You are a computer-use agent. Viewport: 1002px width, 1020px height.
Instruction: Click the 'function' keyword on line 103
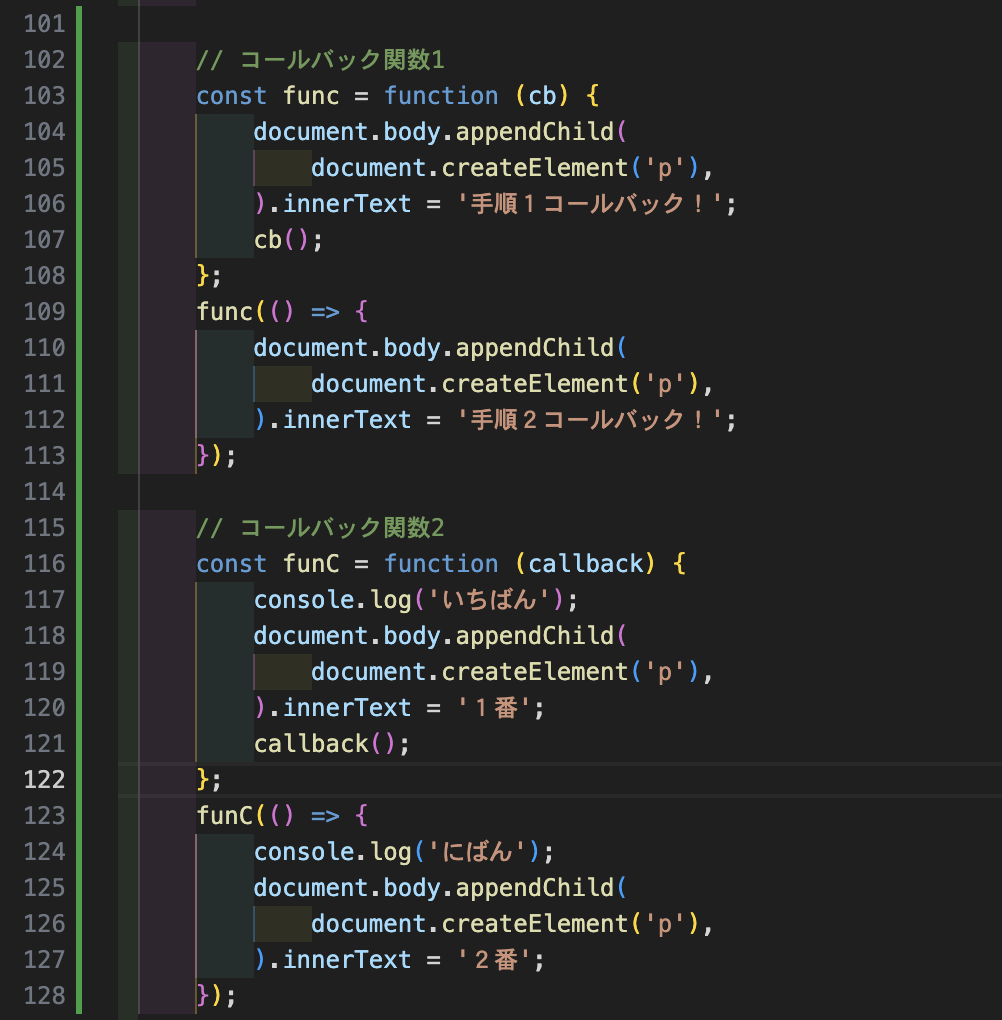coord(441,96)
